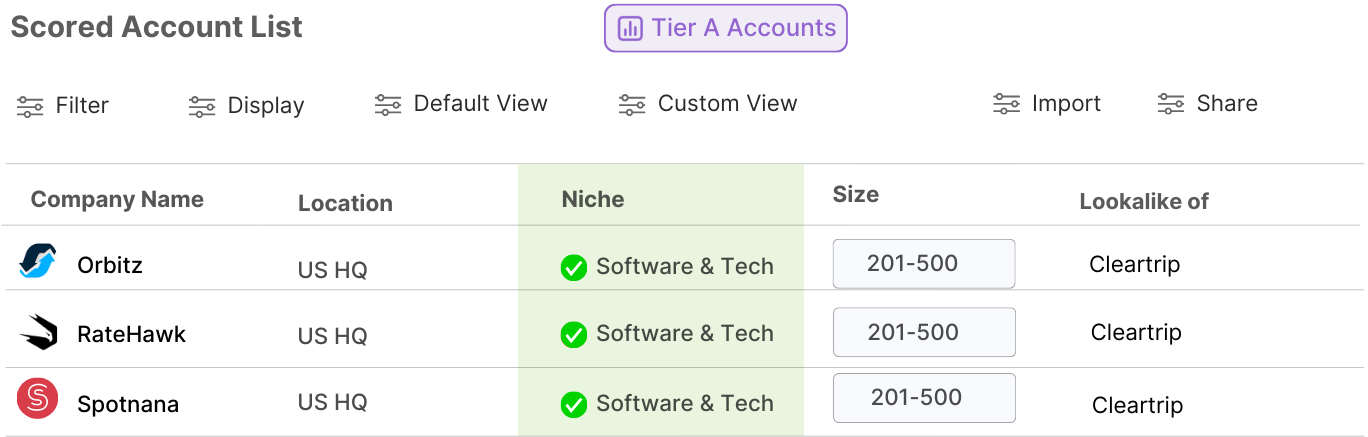Viewport: 1368px width, 437px height.
Task: Open the RateHawk size 201-500 box
Action: 923,332
